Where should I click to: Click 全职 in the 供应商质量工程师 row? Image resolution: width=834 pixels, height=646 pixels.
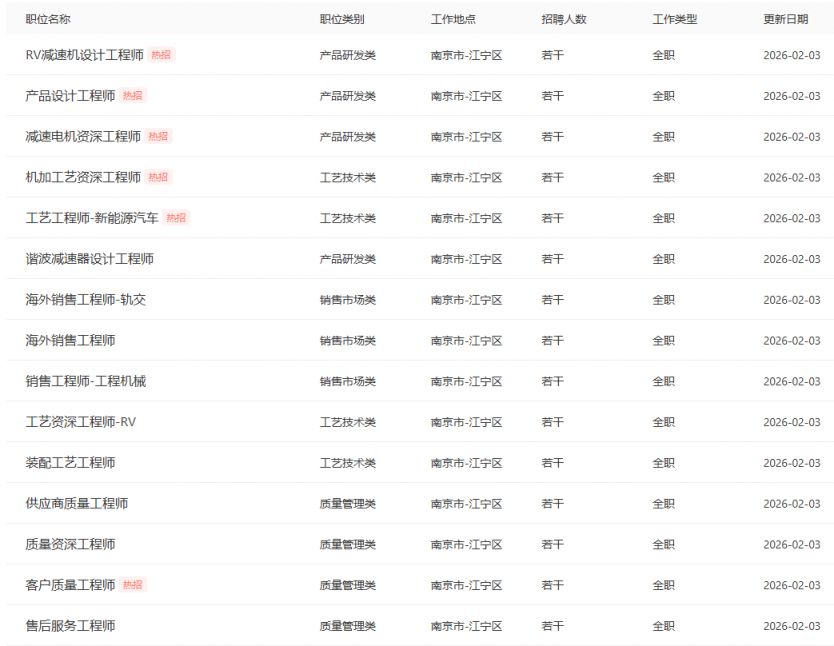pos(664,504)
